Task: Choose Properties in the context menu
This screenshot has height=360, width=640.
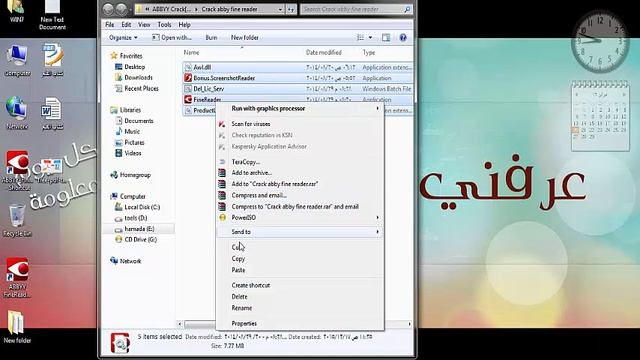Action: pyautogui.click(x=300, y=324)
